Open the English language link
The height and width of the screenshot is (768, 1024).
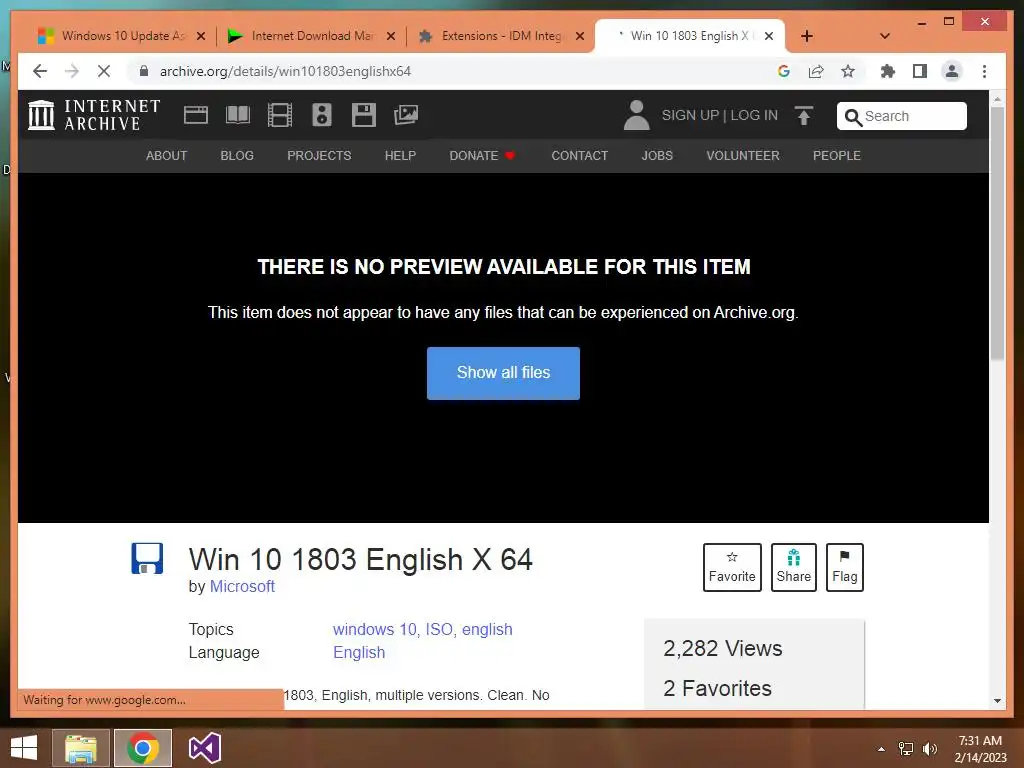359,652
